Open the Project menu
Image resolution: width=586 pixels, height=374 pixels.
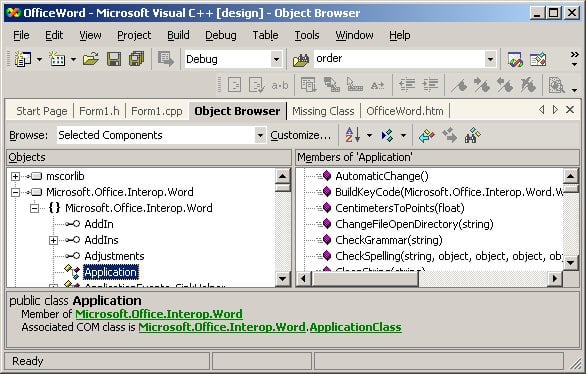coord(134,35)
